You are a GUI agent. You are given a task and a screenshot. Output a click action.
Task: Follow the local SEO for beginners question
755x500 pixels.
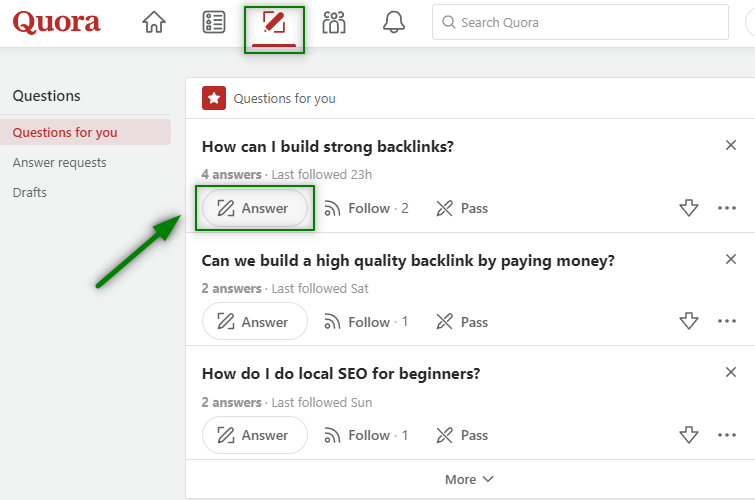pos(366,435)
